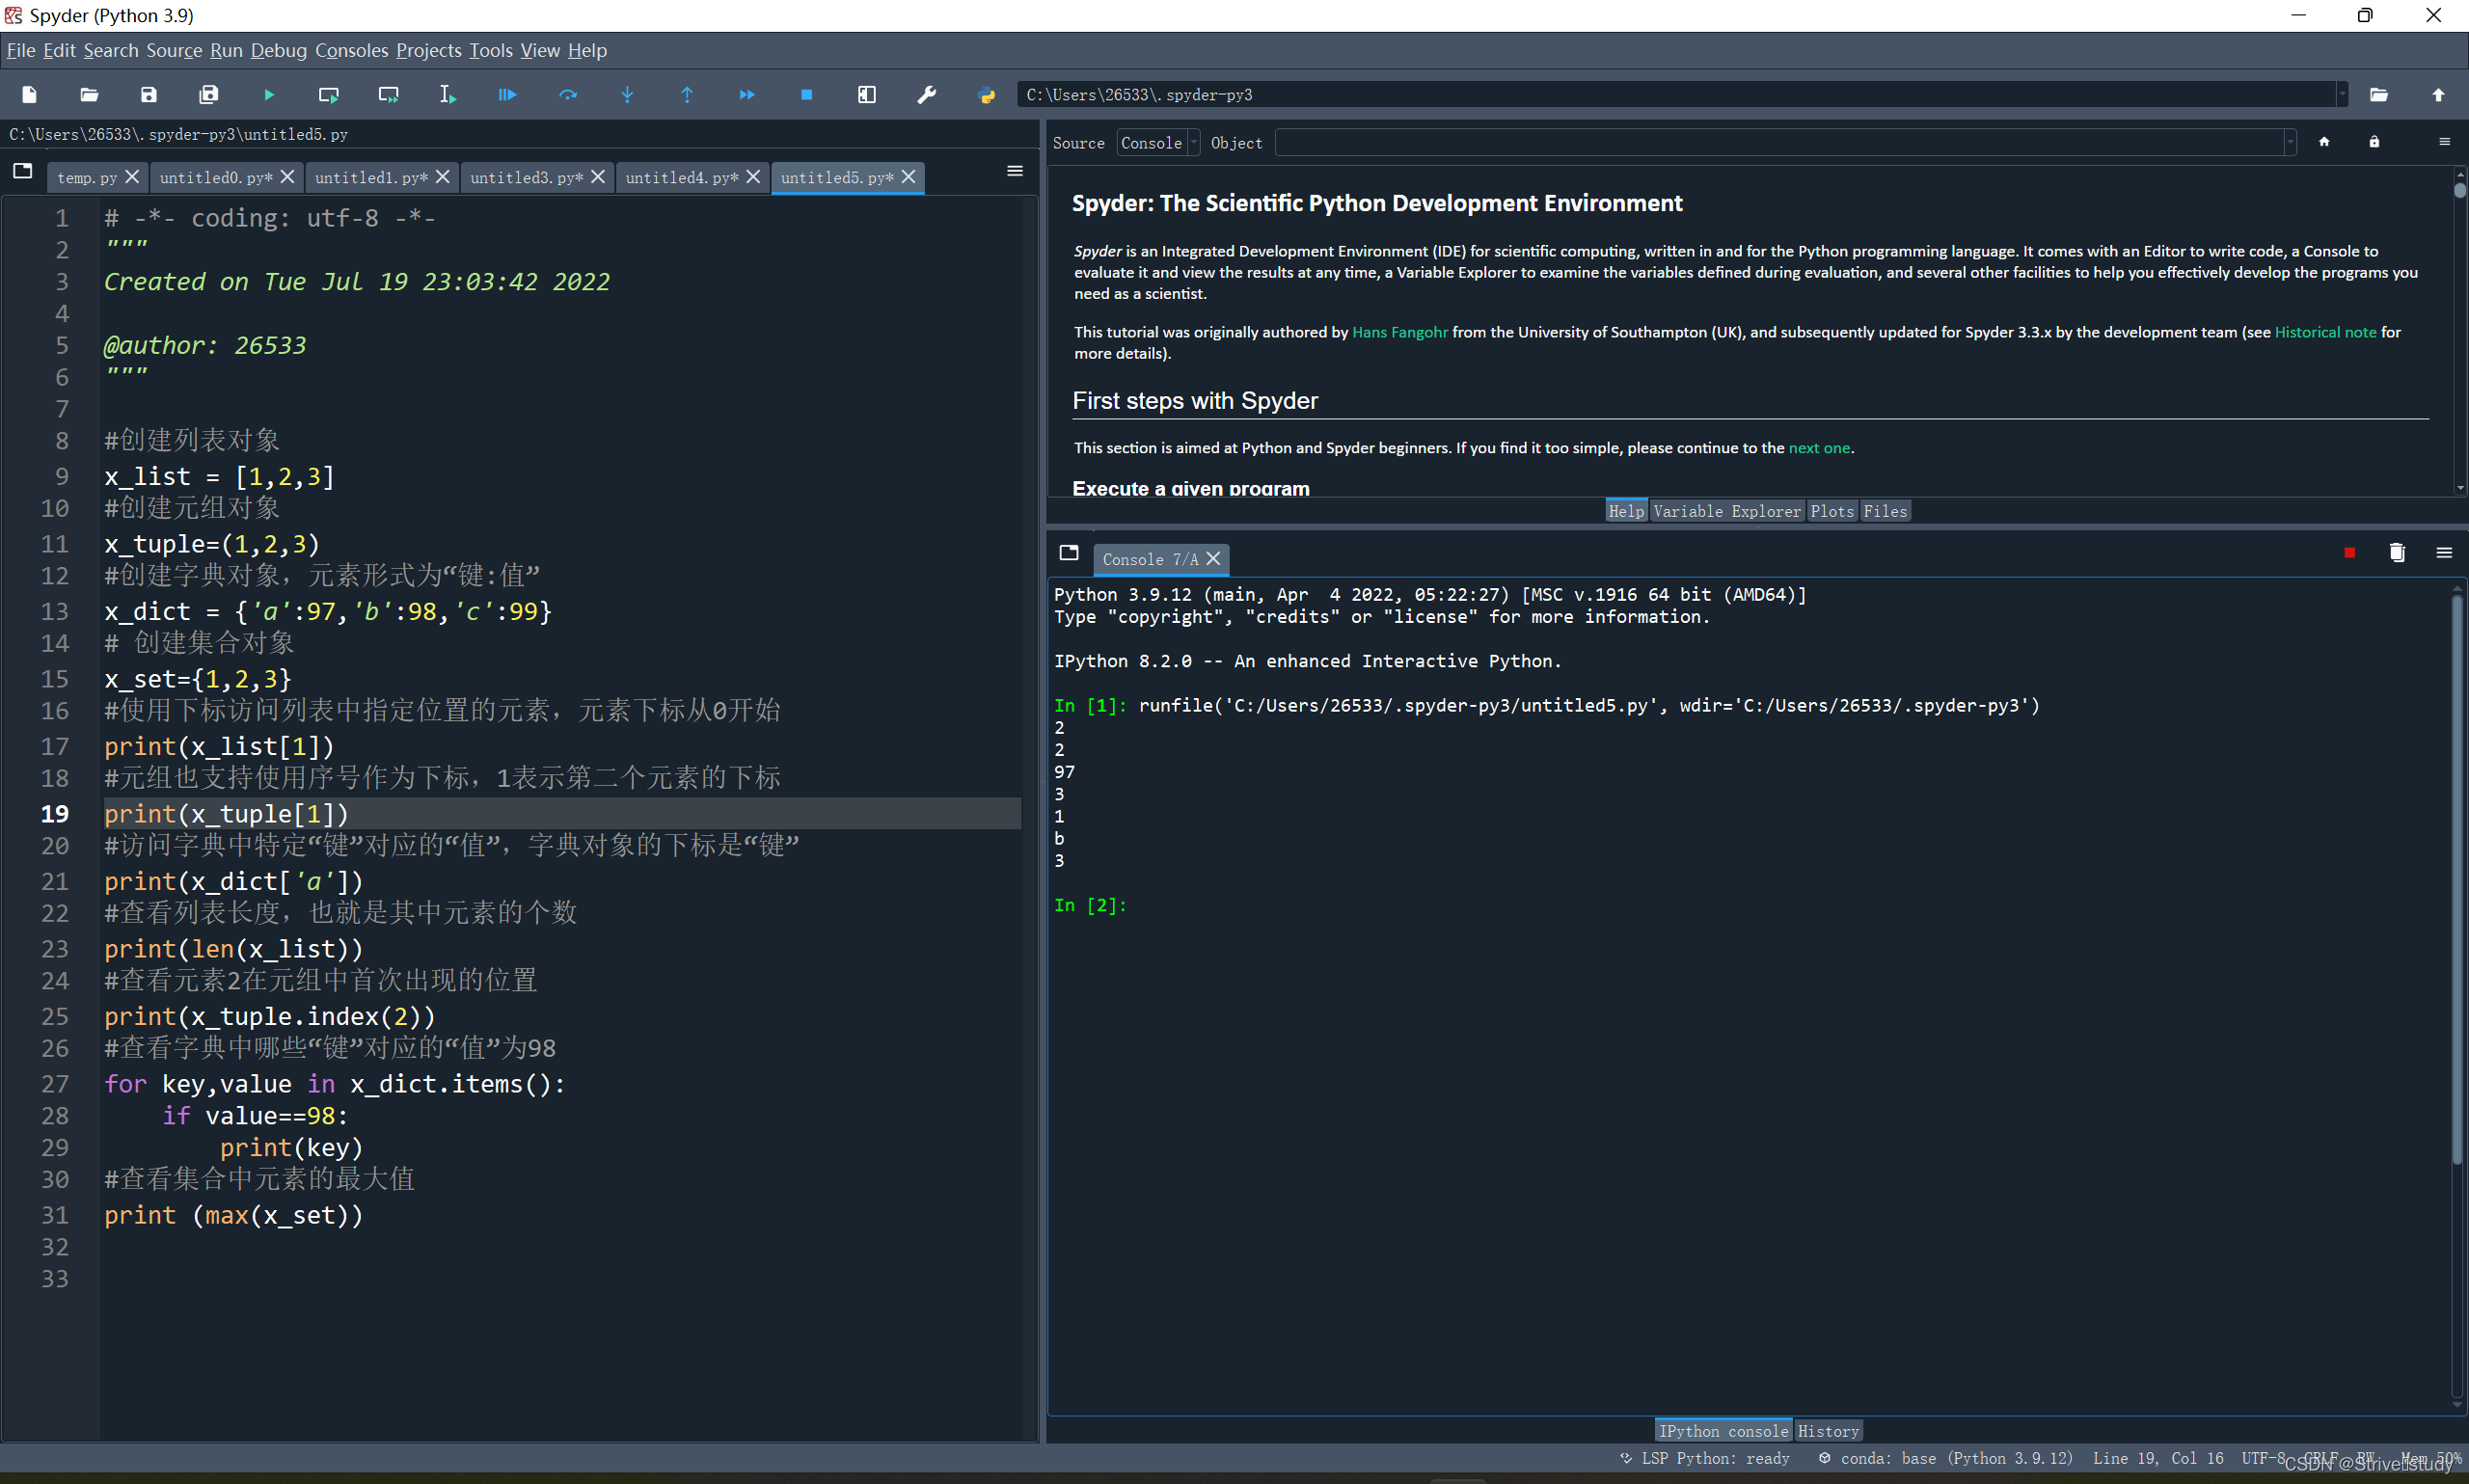Viewport: 2469px width, 1484px height.
Task: Open the Consoles menu
Action: coord(351,50)
